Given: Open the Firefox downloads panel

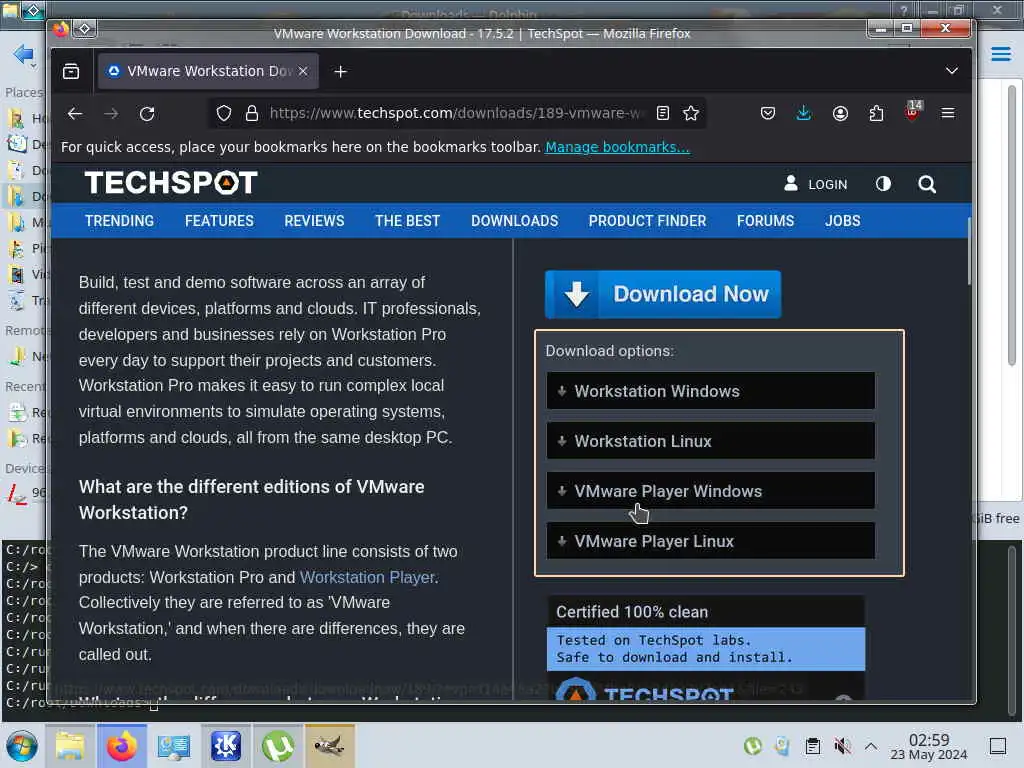Looking at the screenshot, I should click(x=804, y=114).
